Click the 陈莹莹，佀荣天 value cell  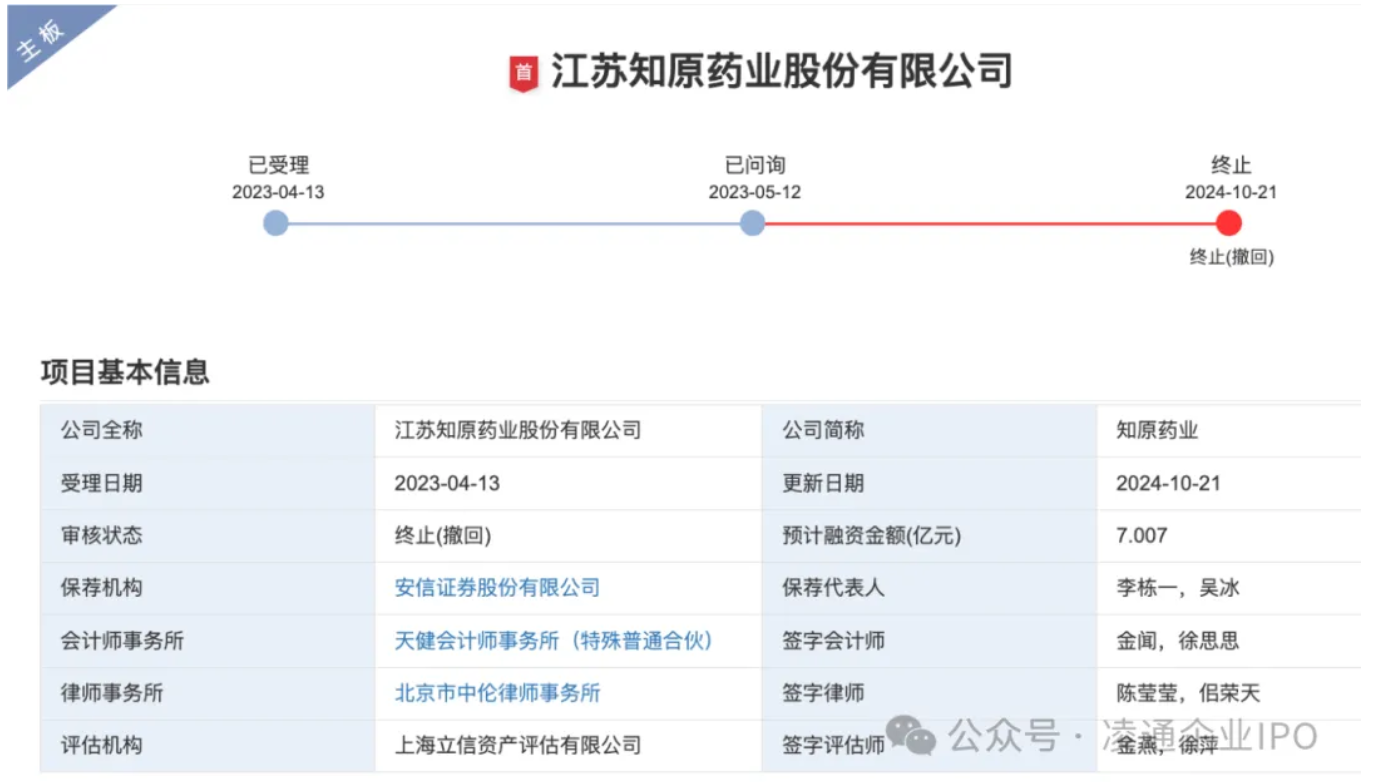tap(1229, 693)
